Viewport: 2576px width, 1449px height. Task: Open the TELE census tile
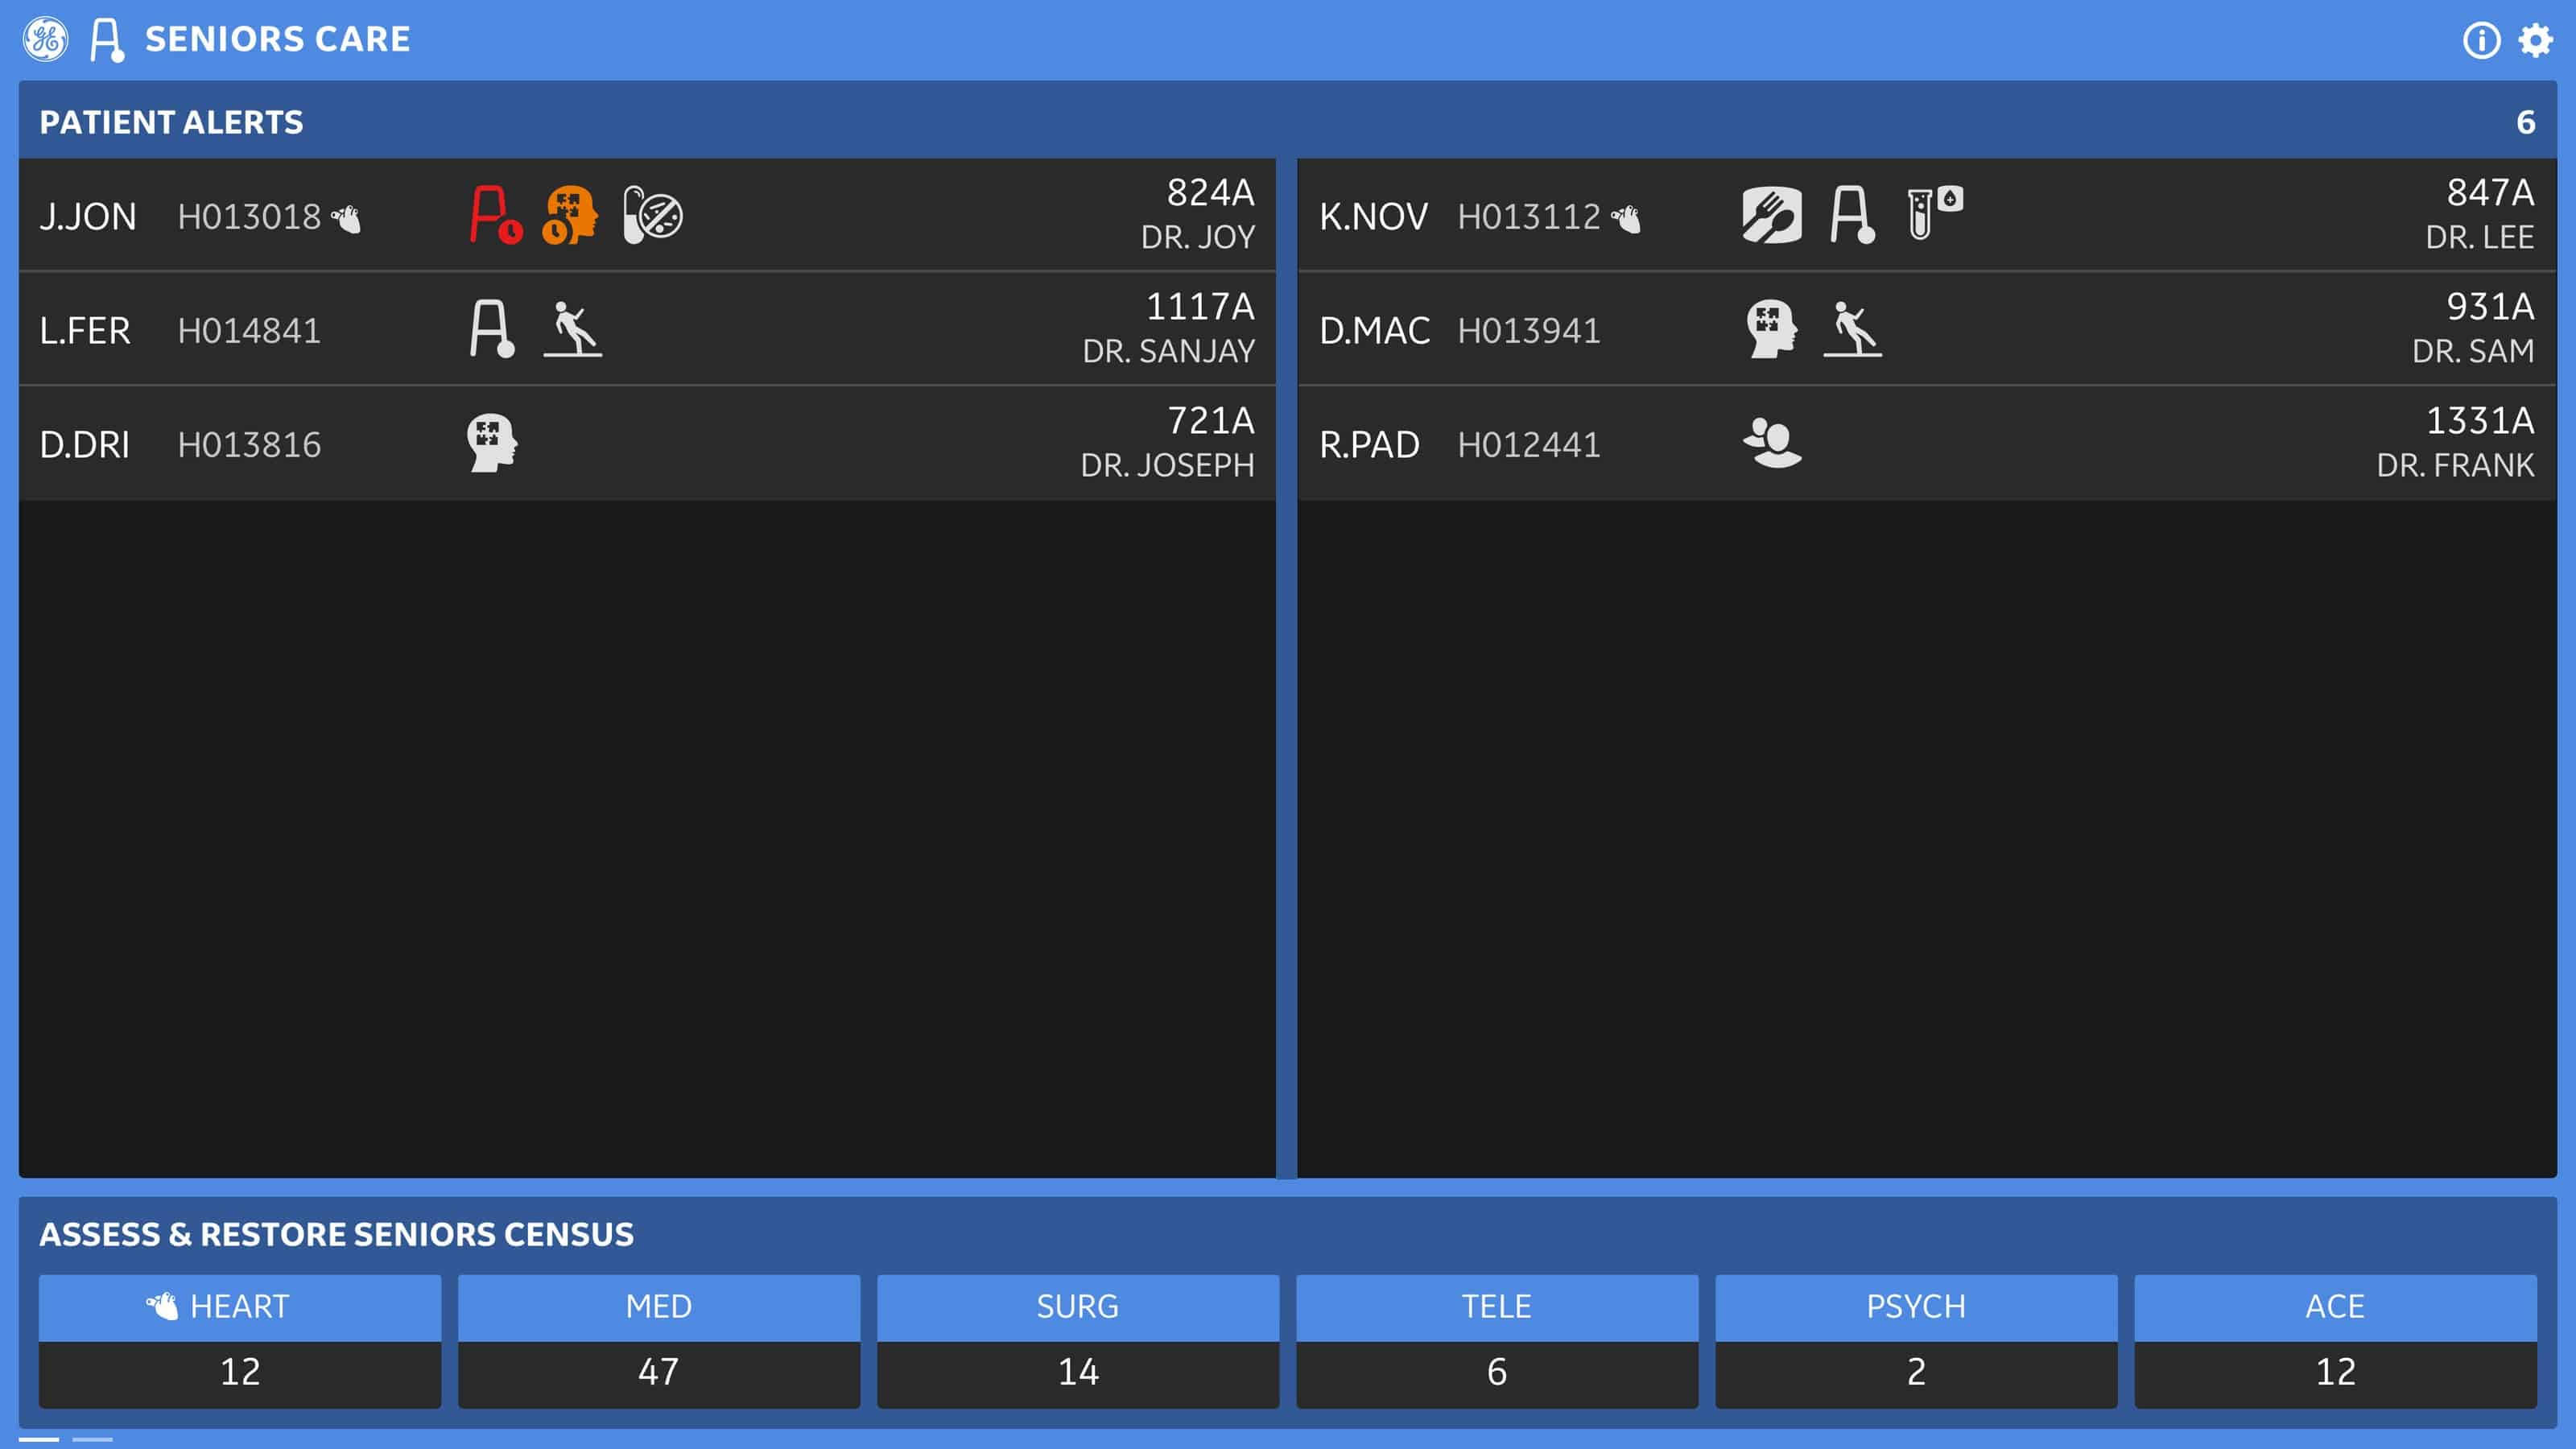(x=1497, y=1341)
